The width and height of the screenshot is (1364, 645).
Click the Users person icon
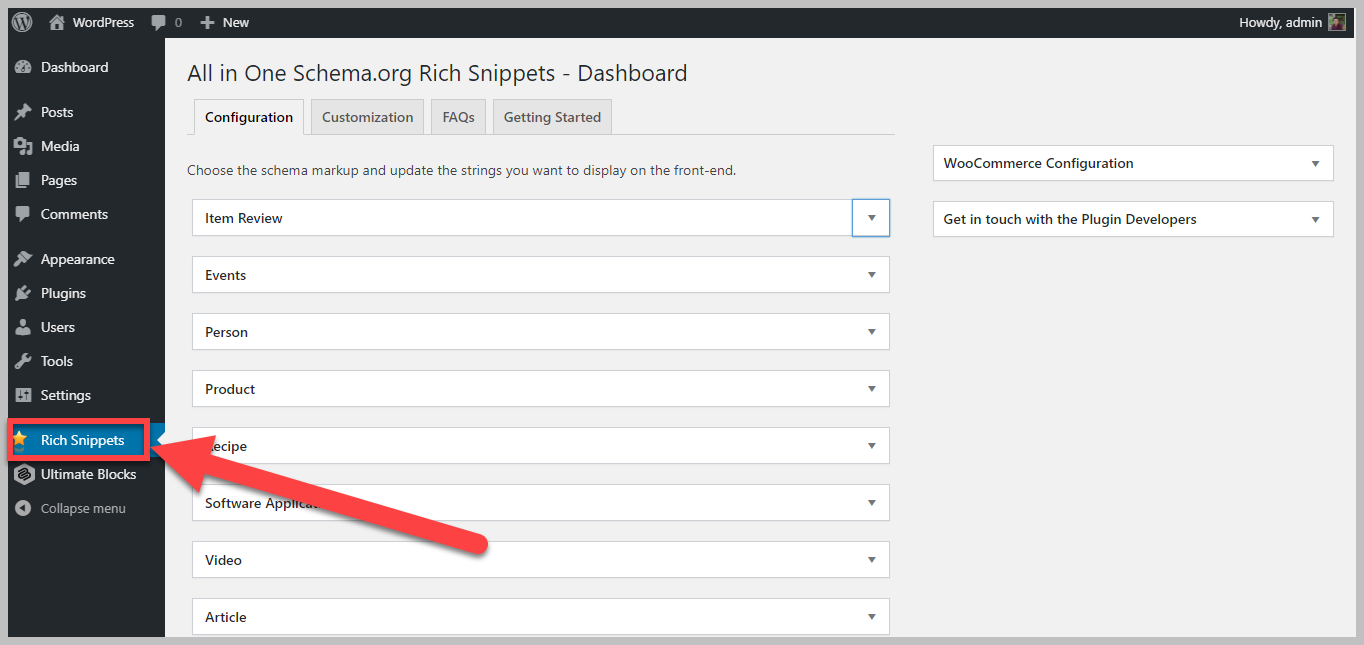[23, 327]
